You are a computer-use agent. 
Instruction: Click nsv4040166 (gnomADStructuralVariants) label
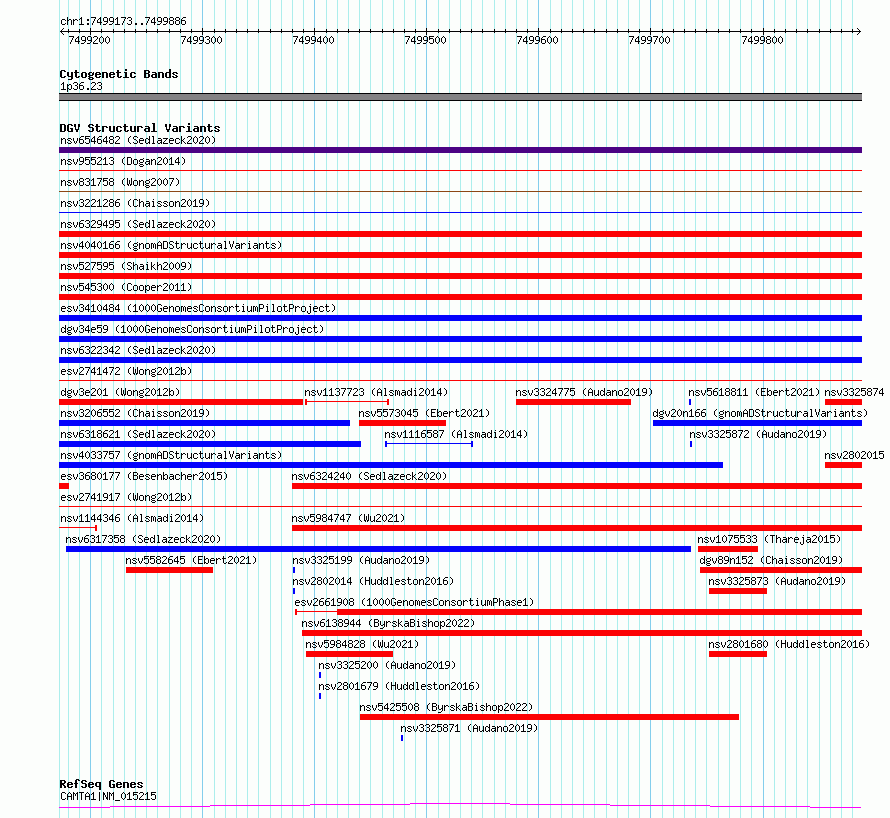(x=171, y=245)
